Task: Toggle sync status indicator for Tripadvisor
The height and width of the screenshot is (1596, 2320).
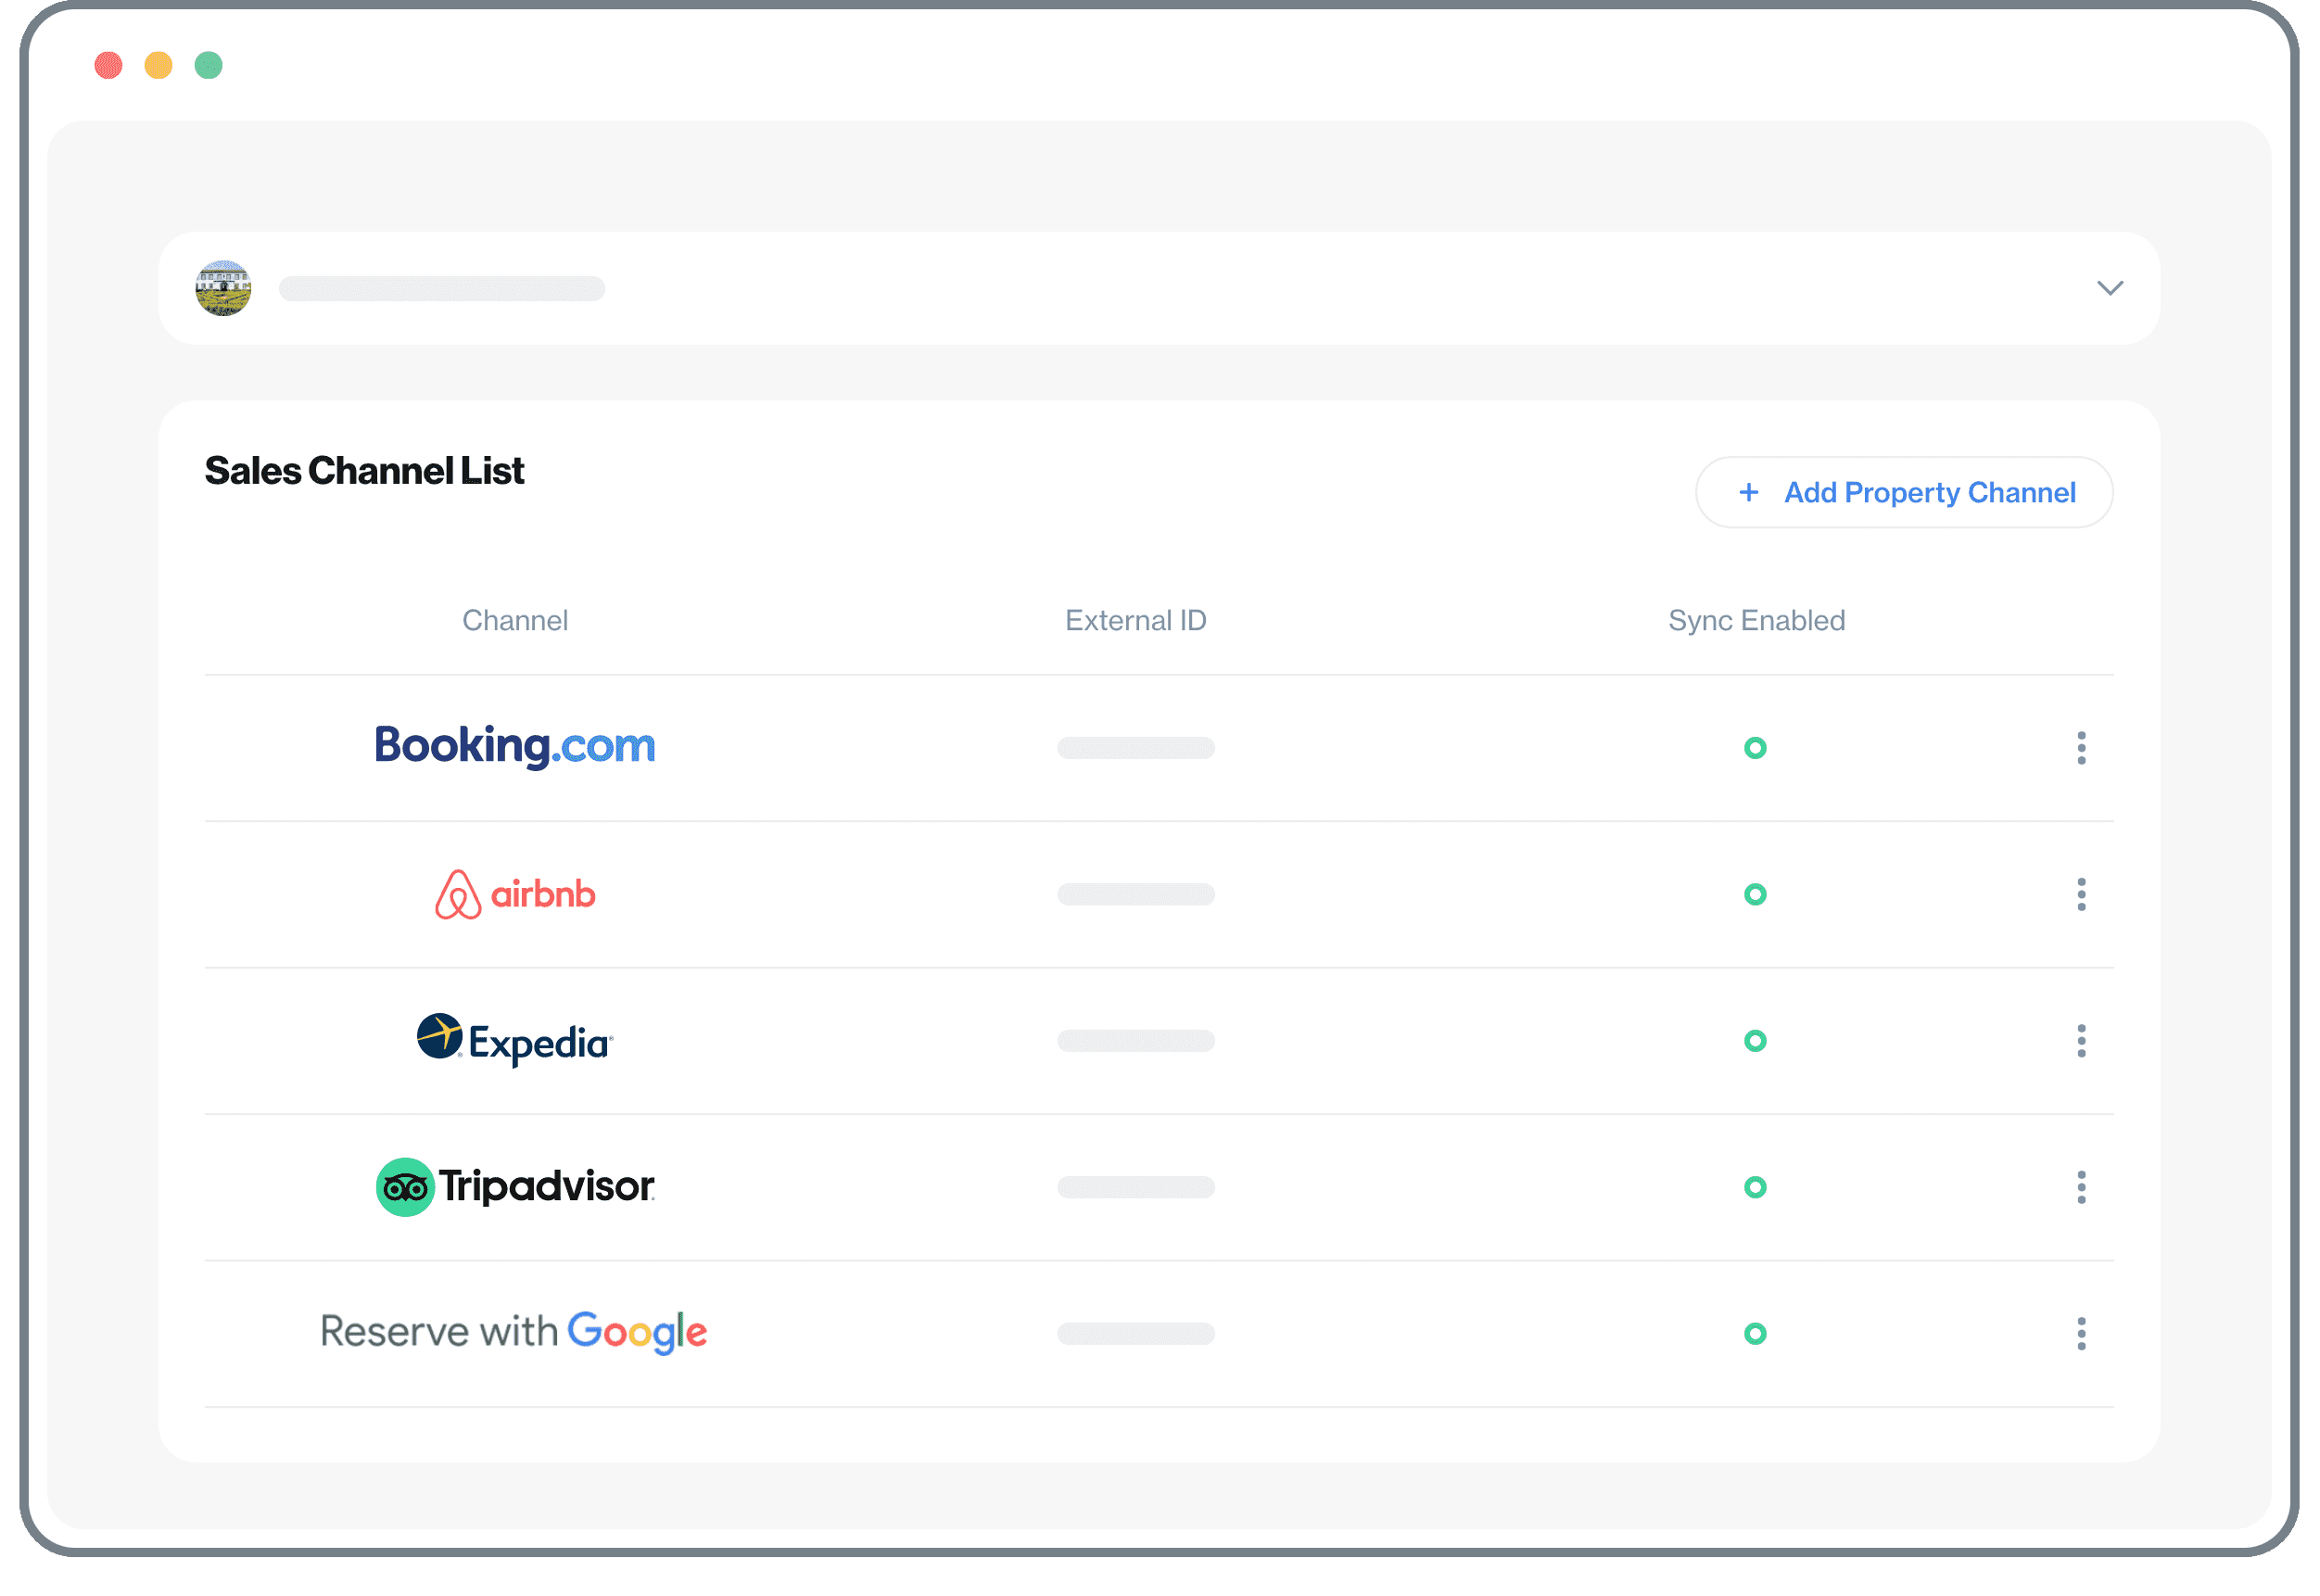Action: pyautogui.click(x=1755, y=1187)
